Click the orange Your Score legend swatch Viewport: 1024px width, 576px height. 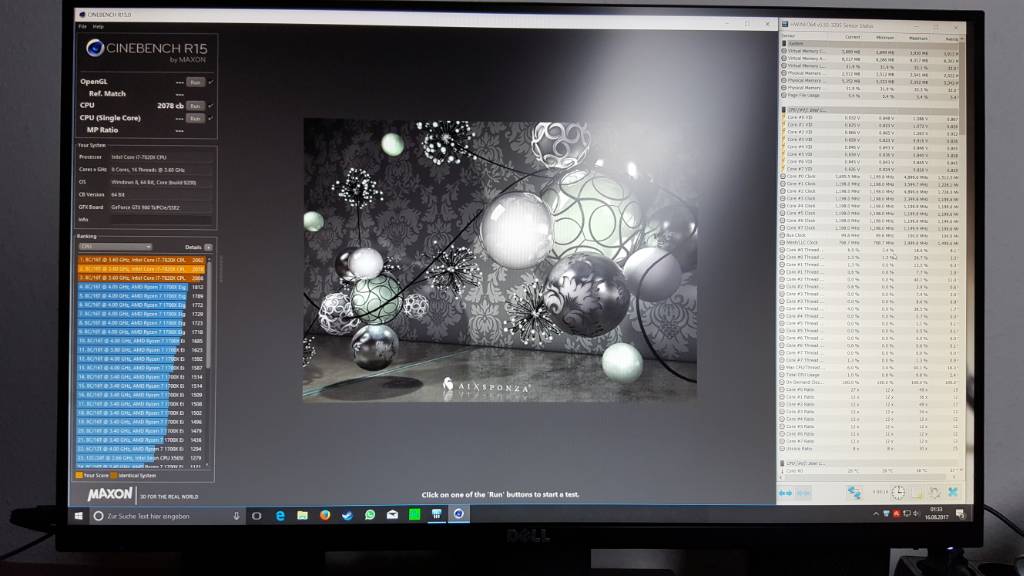click(79, 475)
